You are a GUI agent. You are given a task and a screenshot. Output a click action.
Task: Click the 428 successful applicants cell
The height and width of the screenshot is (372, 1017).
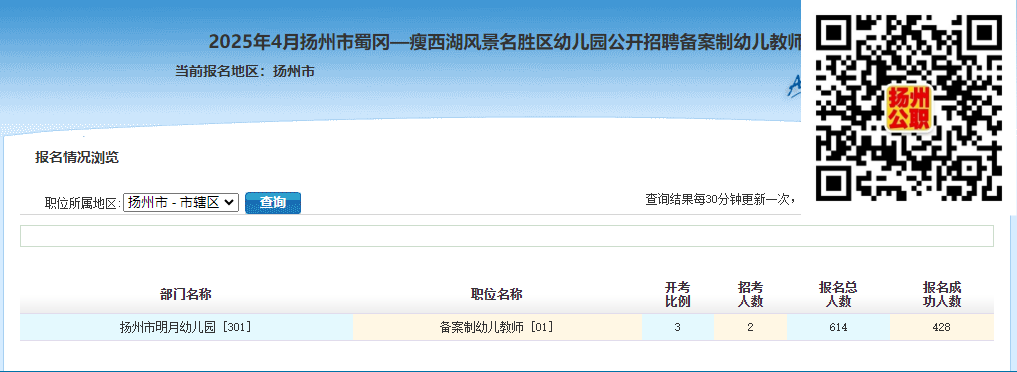click(942, 327)
